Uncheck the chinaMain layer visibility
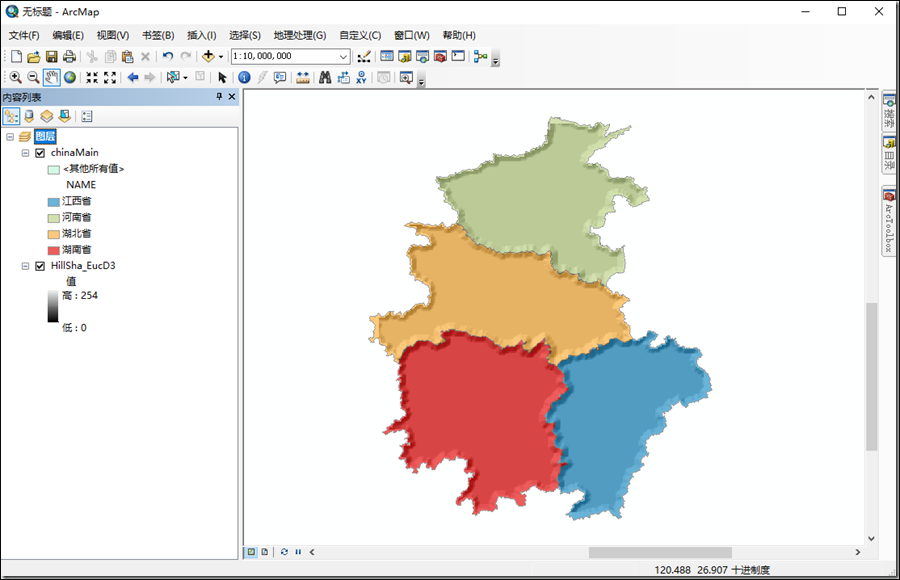This screenshot has width=900, height=580. (x=40, y=152)
